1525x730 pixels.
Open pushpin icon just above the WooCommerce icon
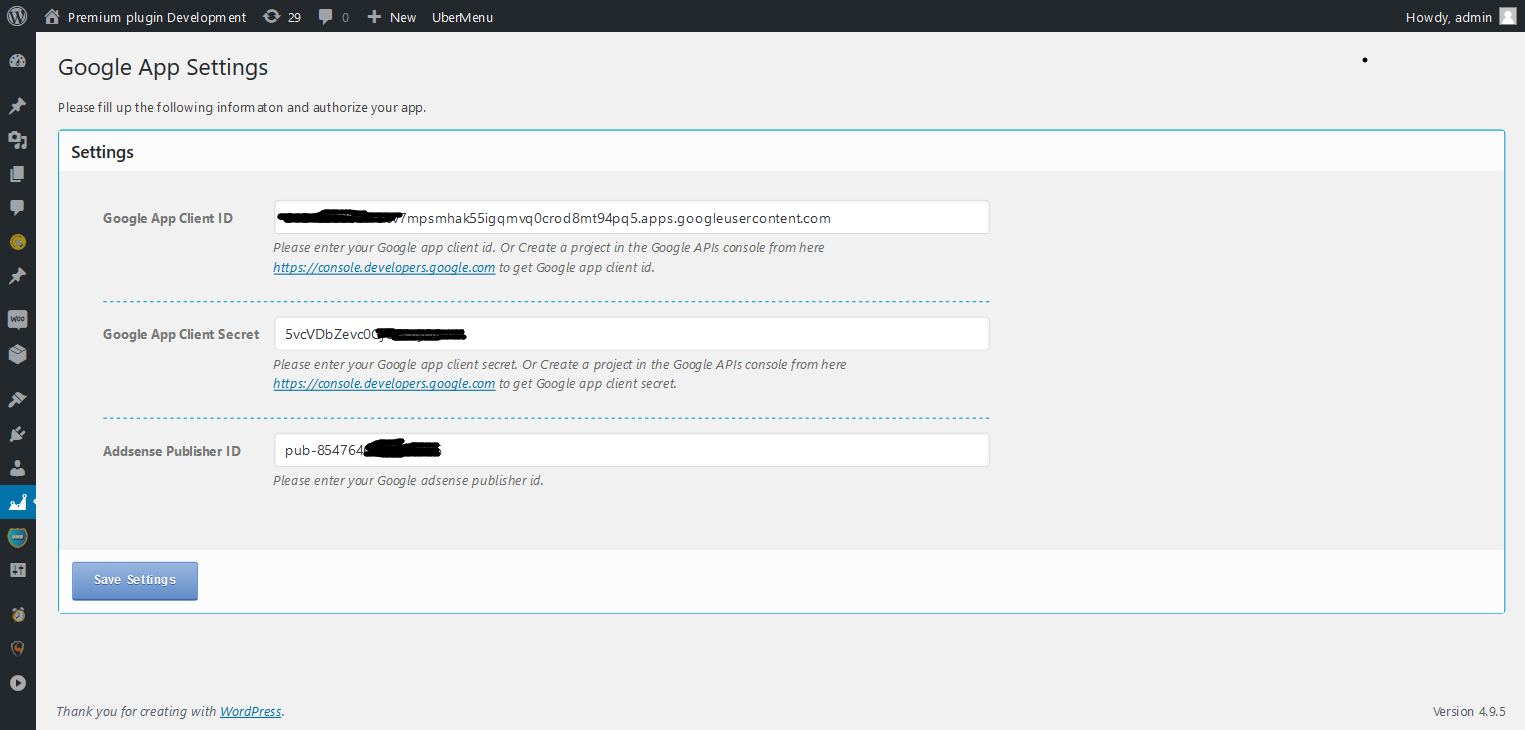point(17,276)
